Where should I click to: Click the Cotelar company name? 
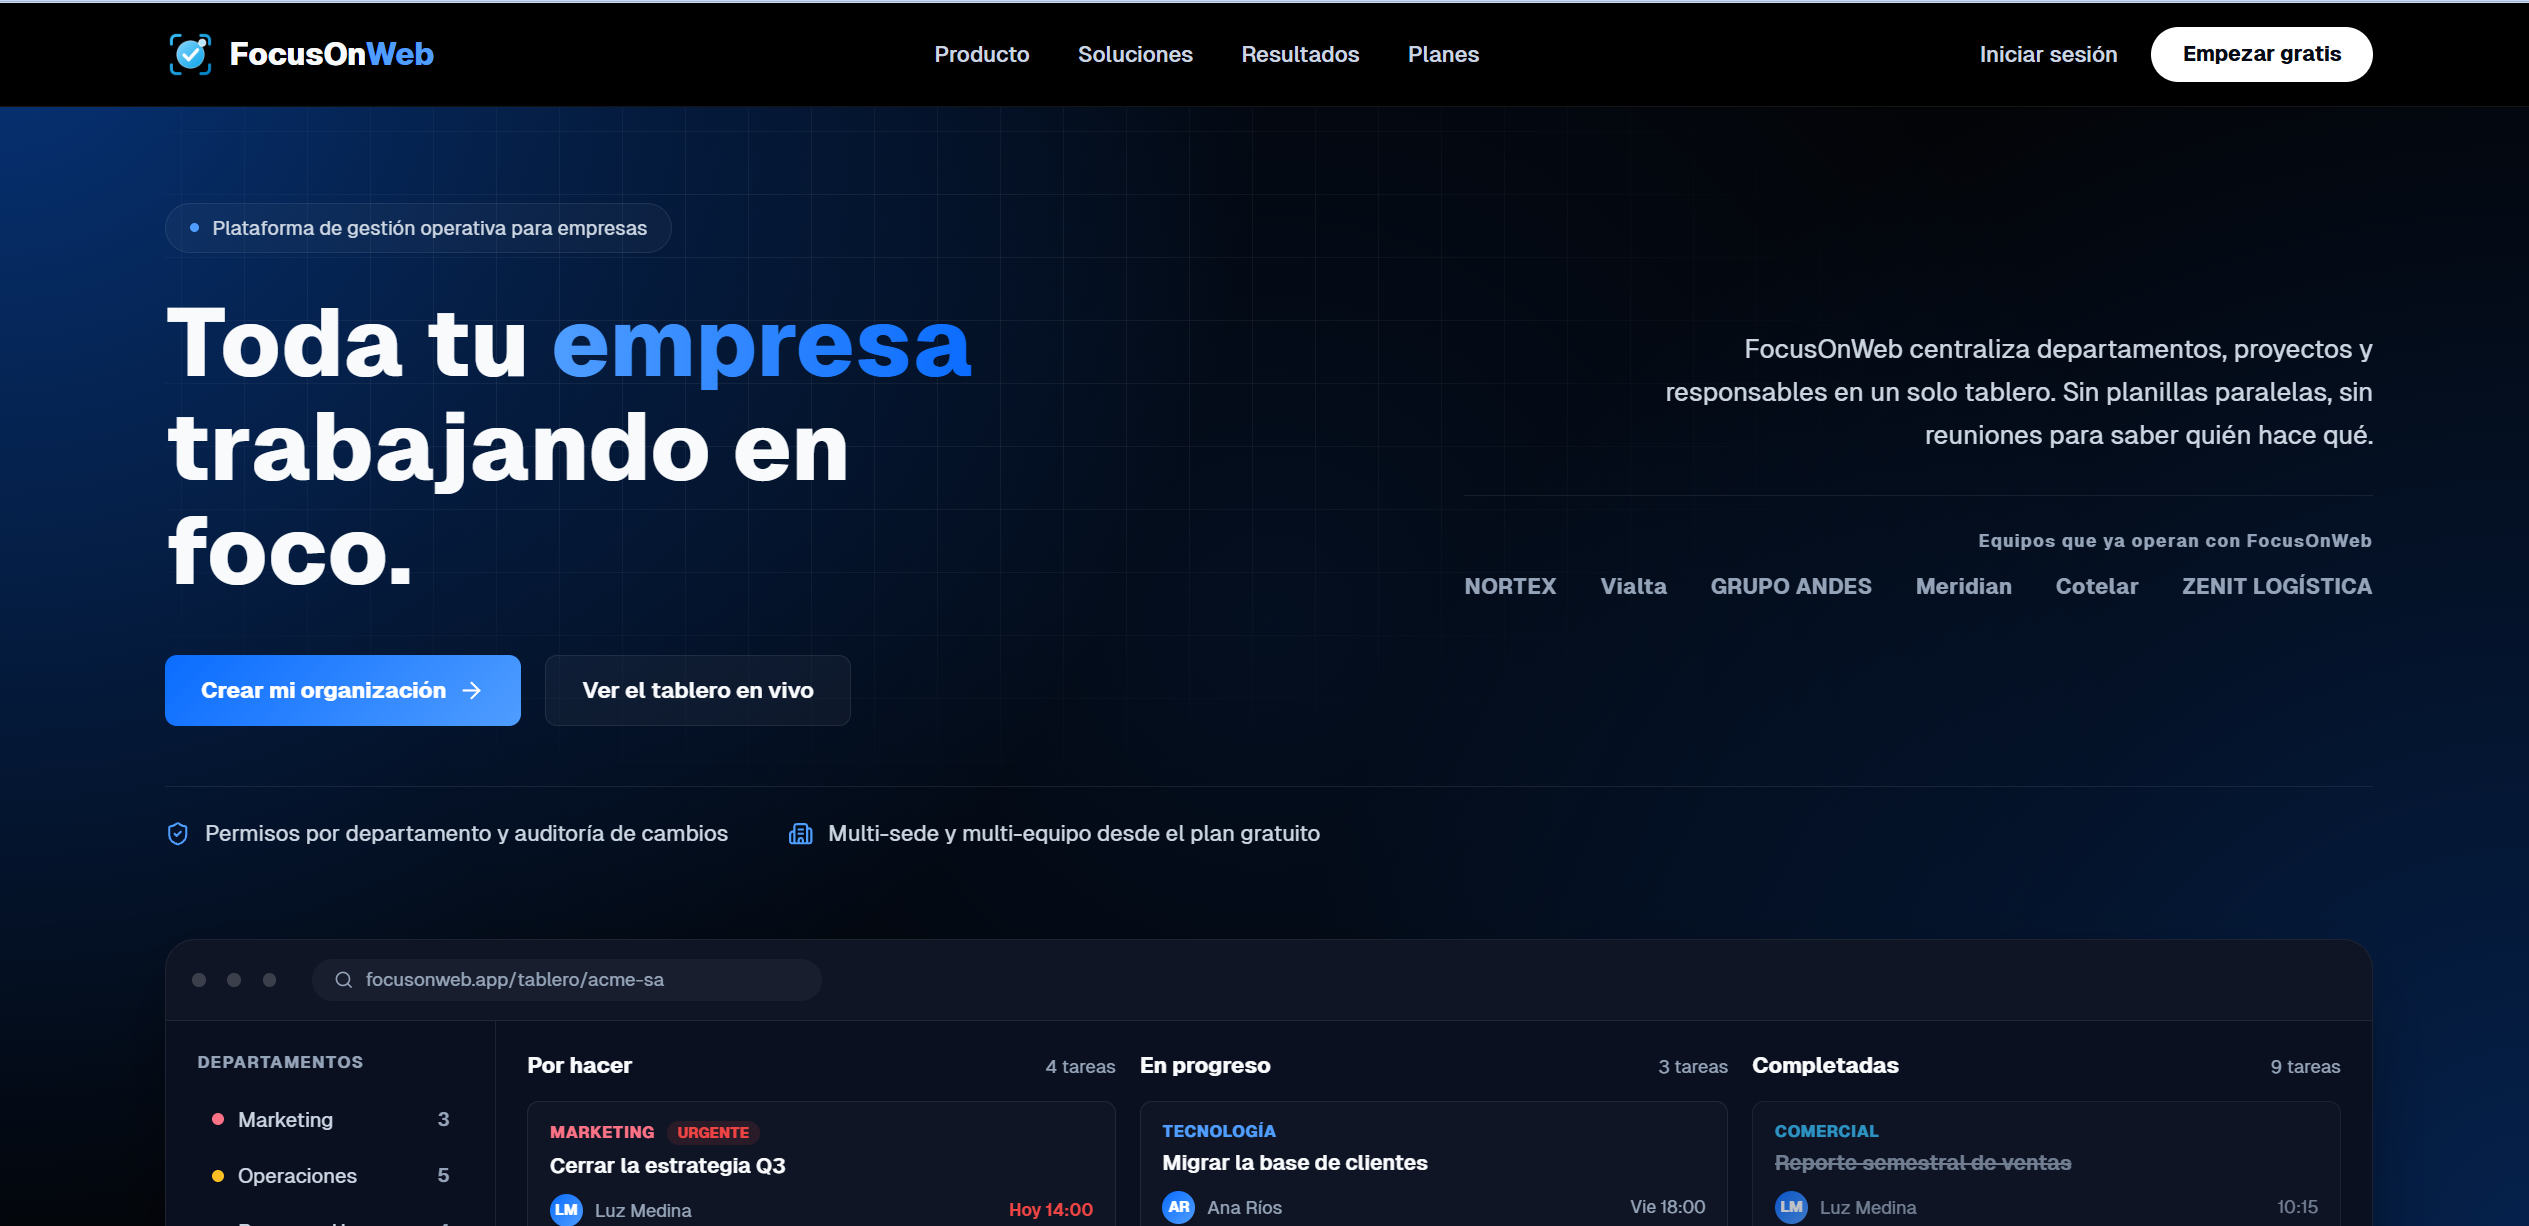click(2096, 586)
